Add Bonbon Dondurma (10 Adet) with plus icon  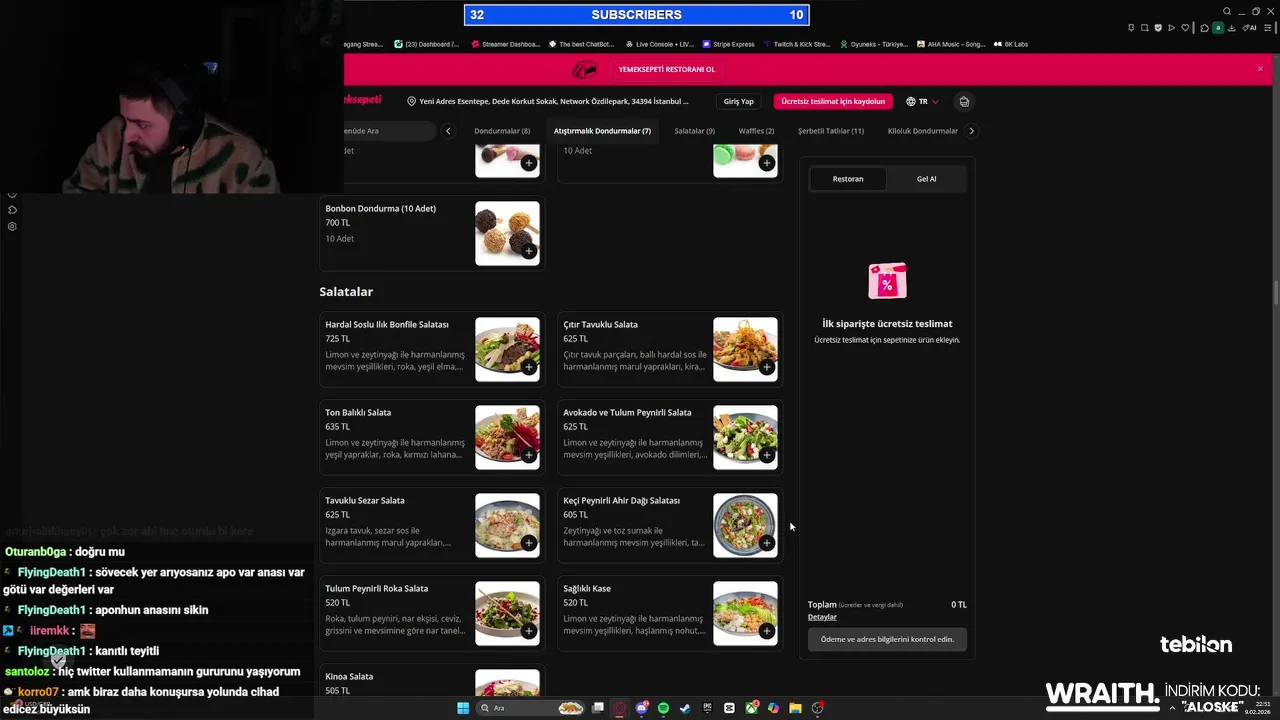(x=529, y=251)
